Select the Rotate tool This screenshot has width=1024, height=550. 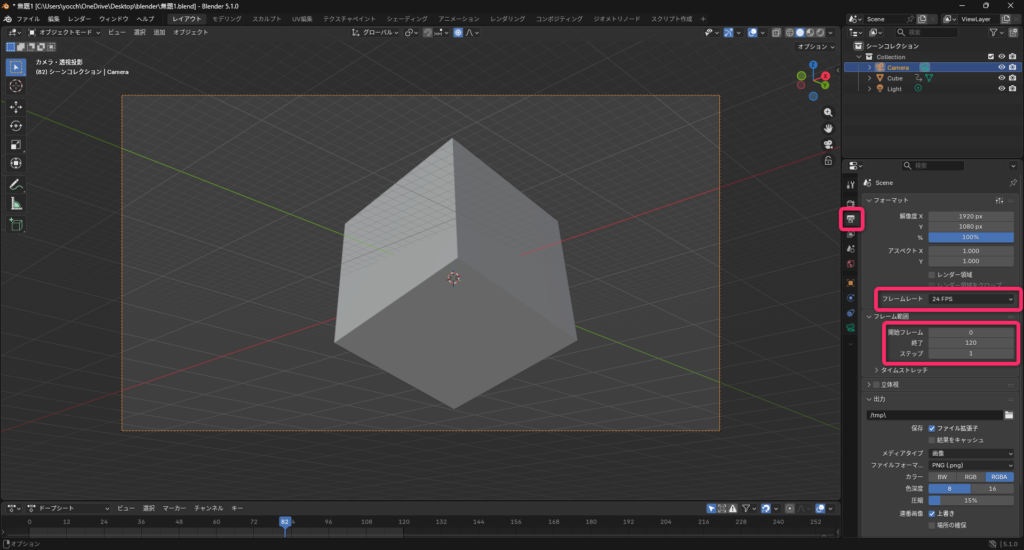16,125
